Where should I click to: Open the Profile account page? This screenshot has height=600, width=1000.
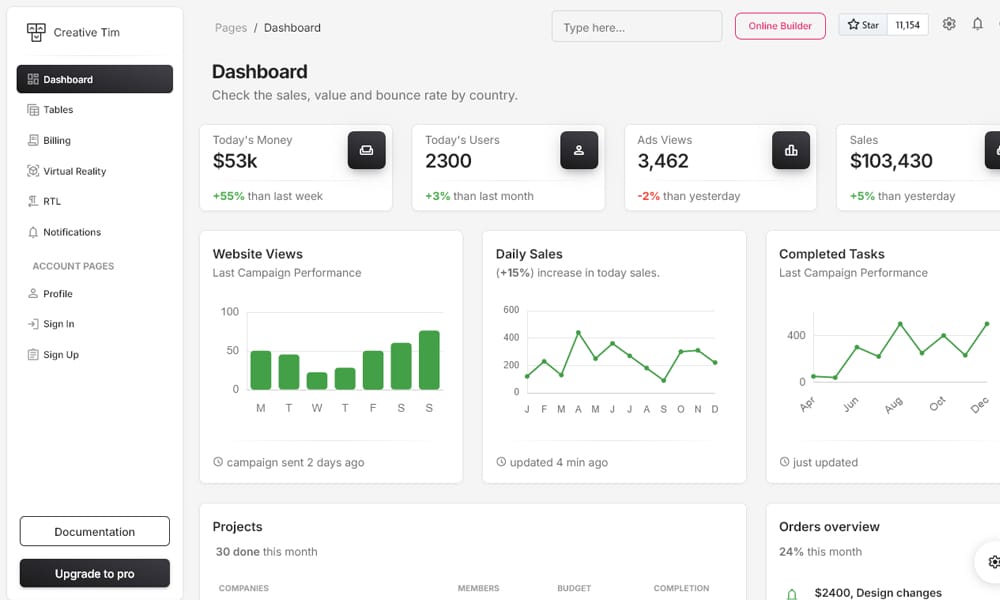click(x=56, y=293)
